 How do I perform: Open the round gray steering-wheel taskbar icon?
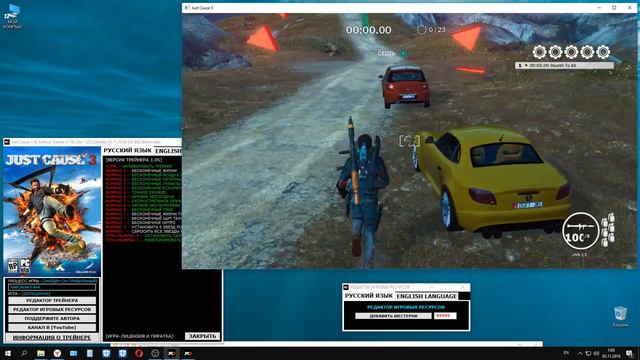click(x=155, y=353)
